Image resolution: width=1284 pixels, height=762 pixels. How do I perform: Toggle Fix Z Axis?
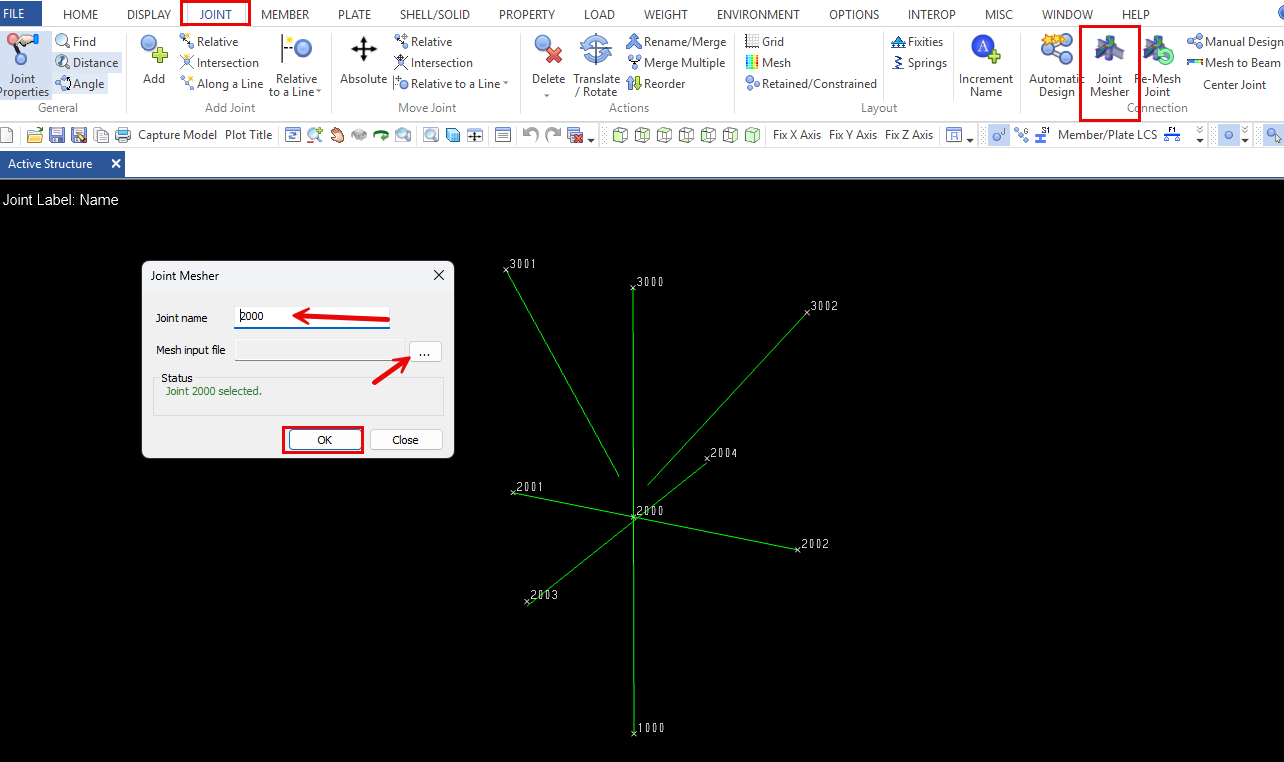point(909,135)
